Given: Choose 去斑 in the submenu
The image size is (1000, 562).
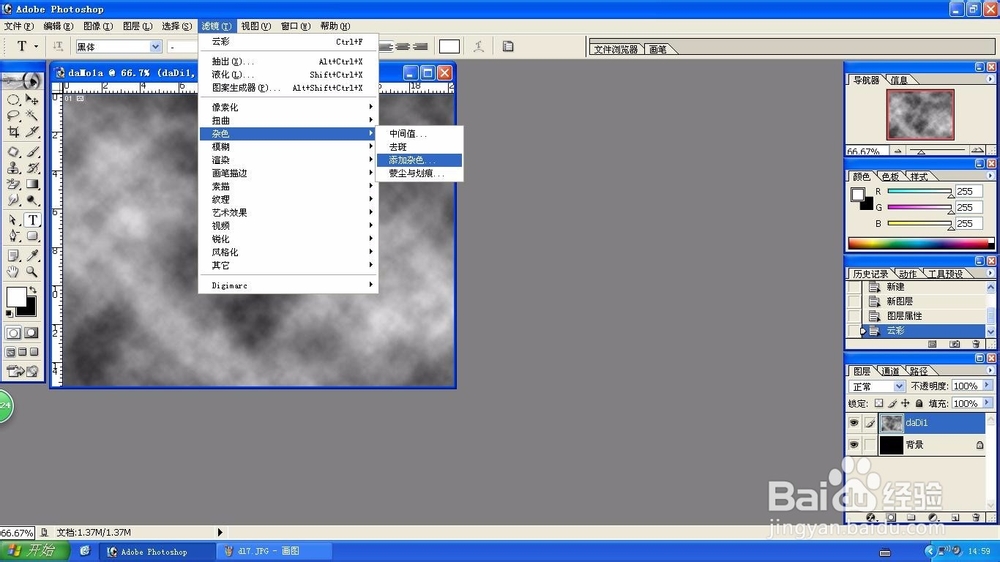Looking at the screenshot, I should point(419,147).
